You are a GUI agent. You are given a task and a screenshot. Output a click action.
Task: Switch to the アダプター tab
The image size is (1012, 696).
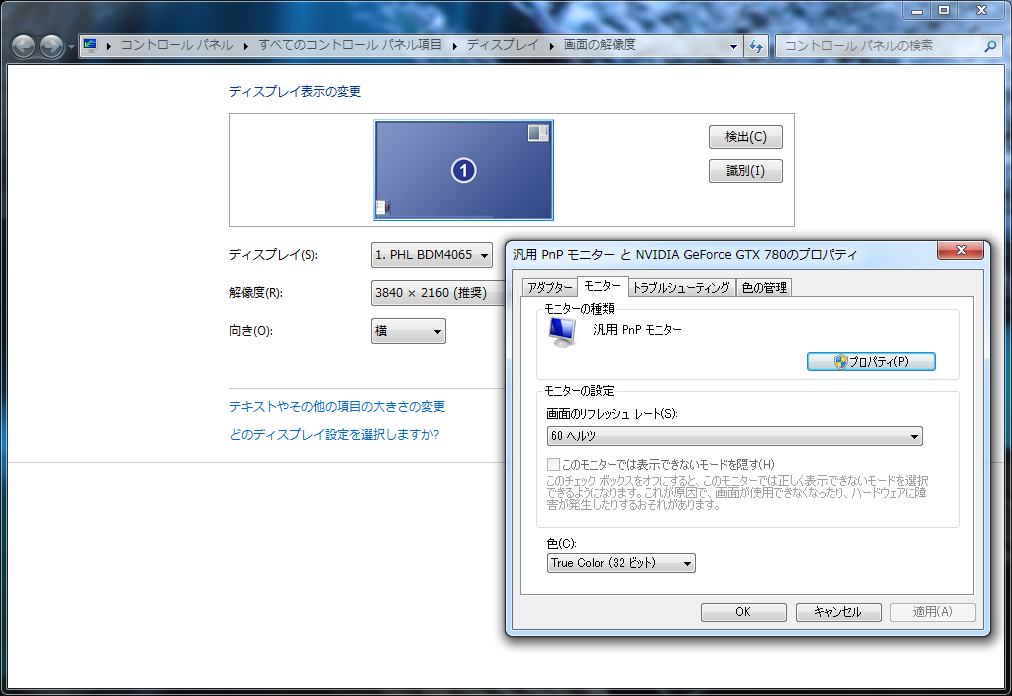[x=549, y=287]
